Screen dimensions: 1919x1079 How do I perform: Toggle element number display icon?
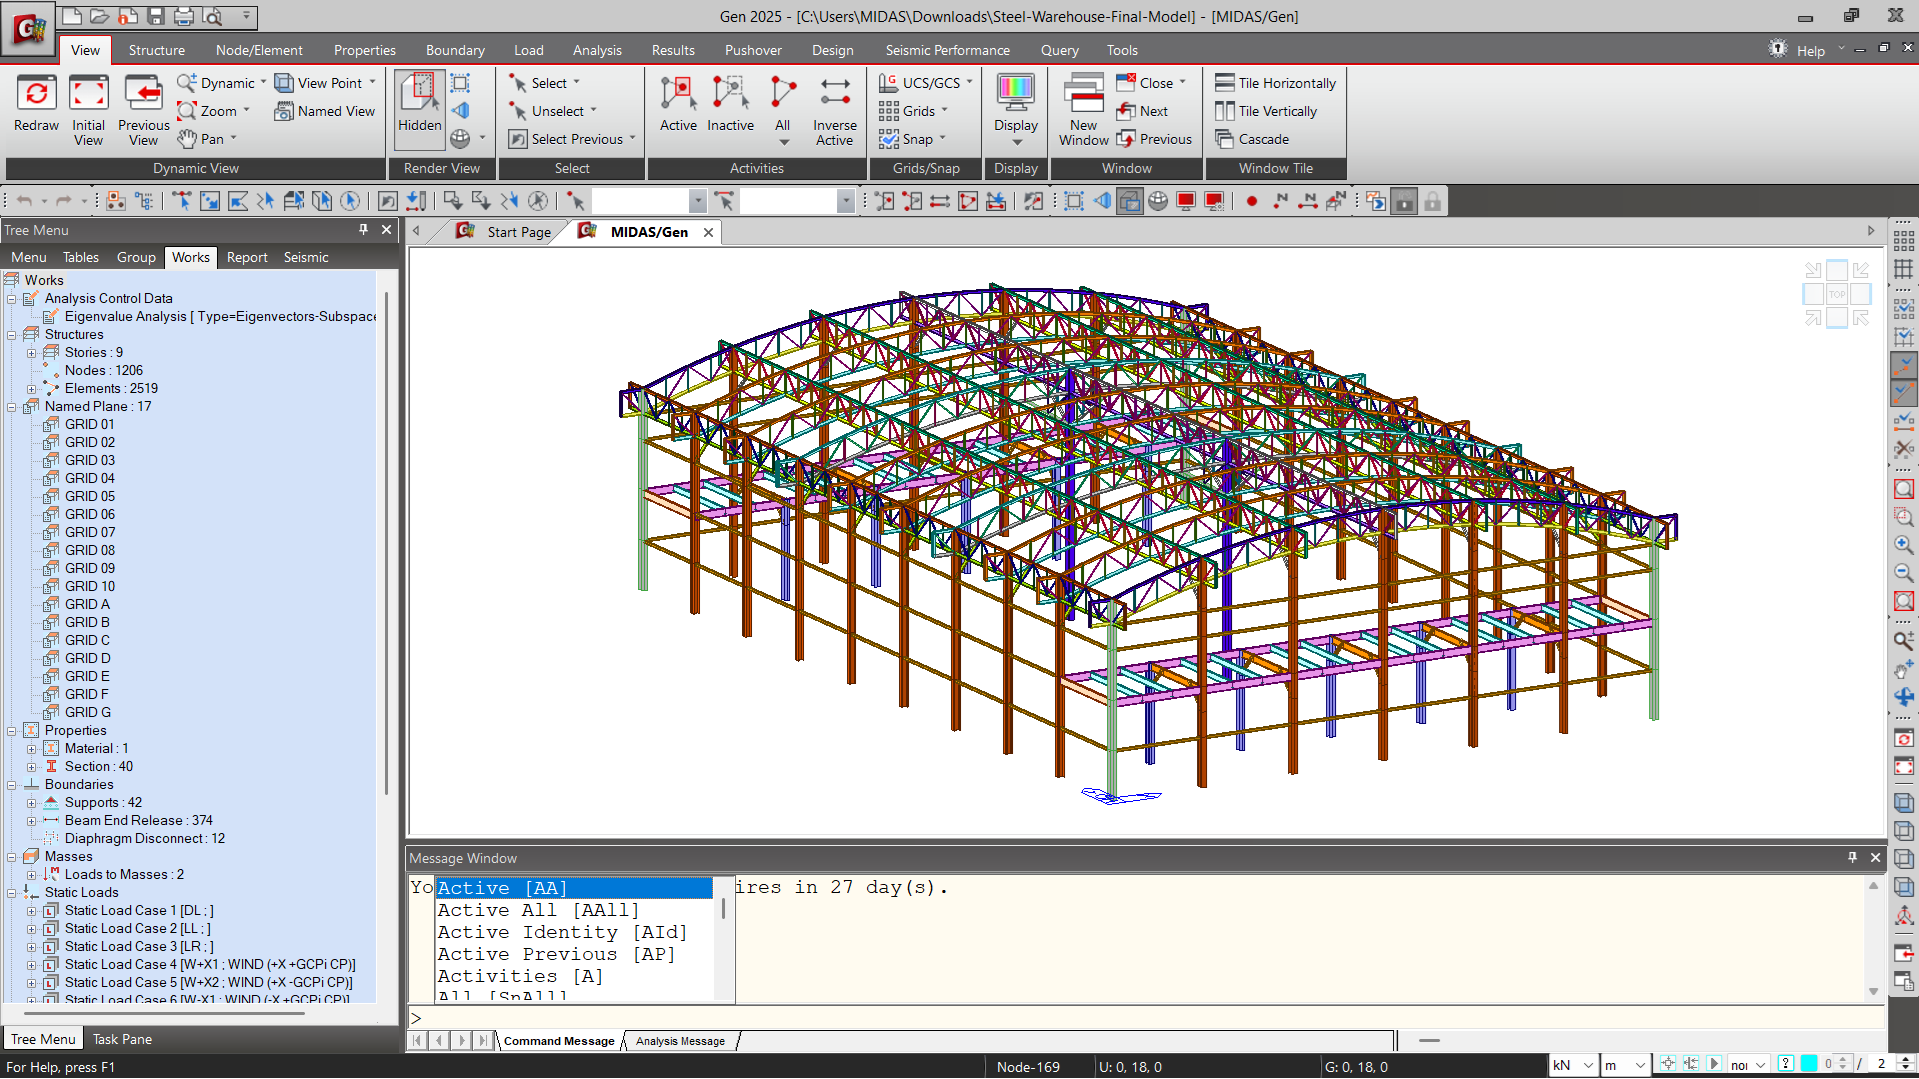[x=1307, y=201]
